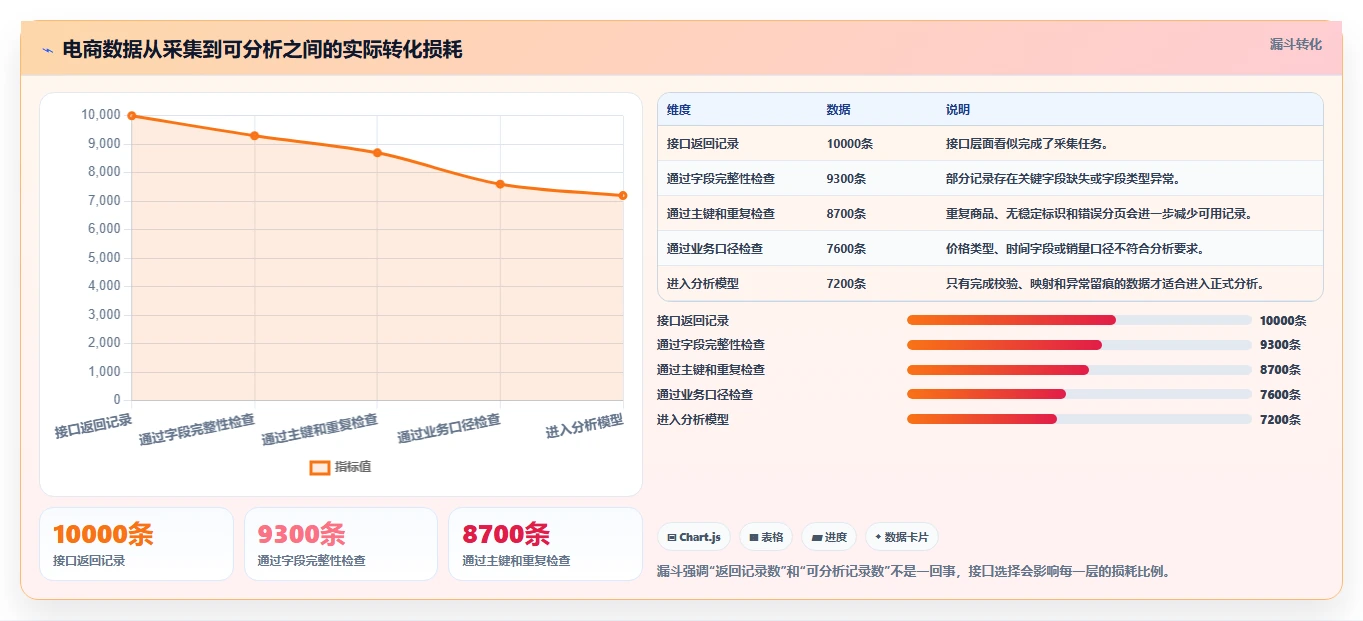1363x621 pixels.
Task: Open the 8700条 通过主键和重复检查 data card
Action: coord(545,544)
